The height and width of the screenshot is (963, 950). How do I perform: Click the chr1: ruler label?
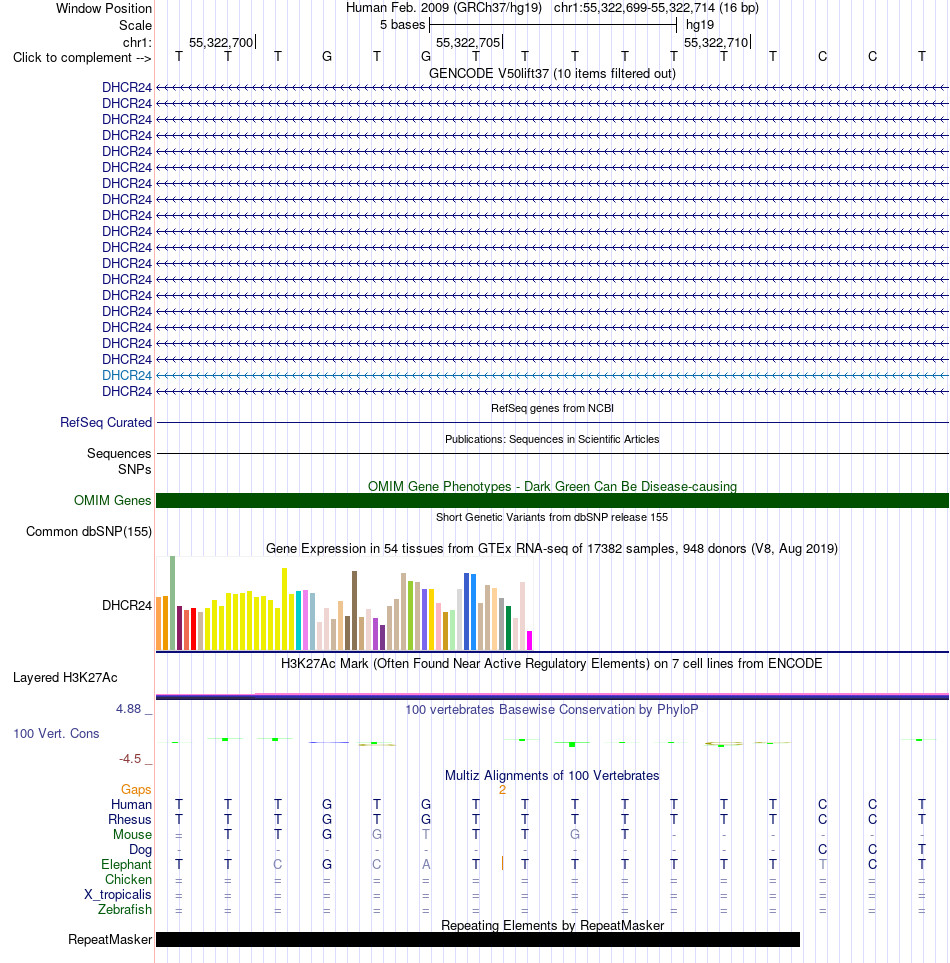137,42
